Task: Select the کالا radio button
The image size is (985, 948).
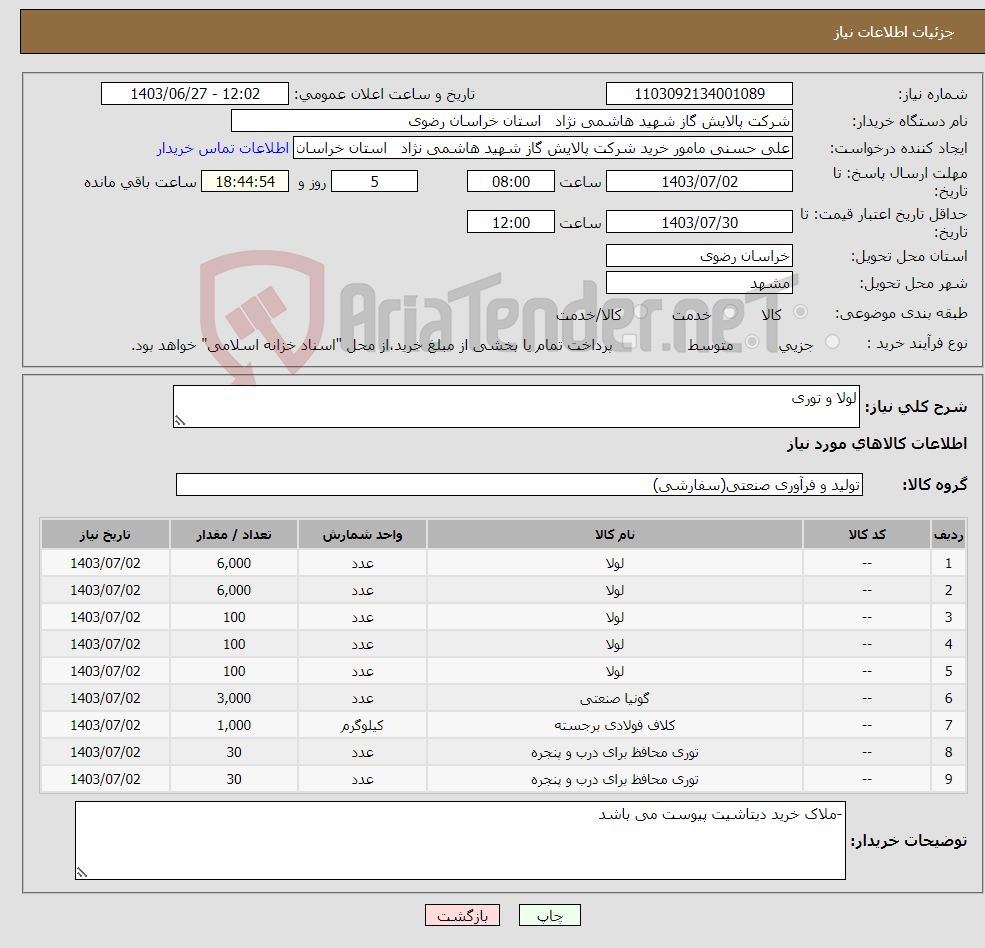Action: pyautogui.click(x=800, y=312)
